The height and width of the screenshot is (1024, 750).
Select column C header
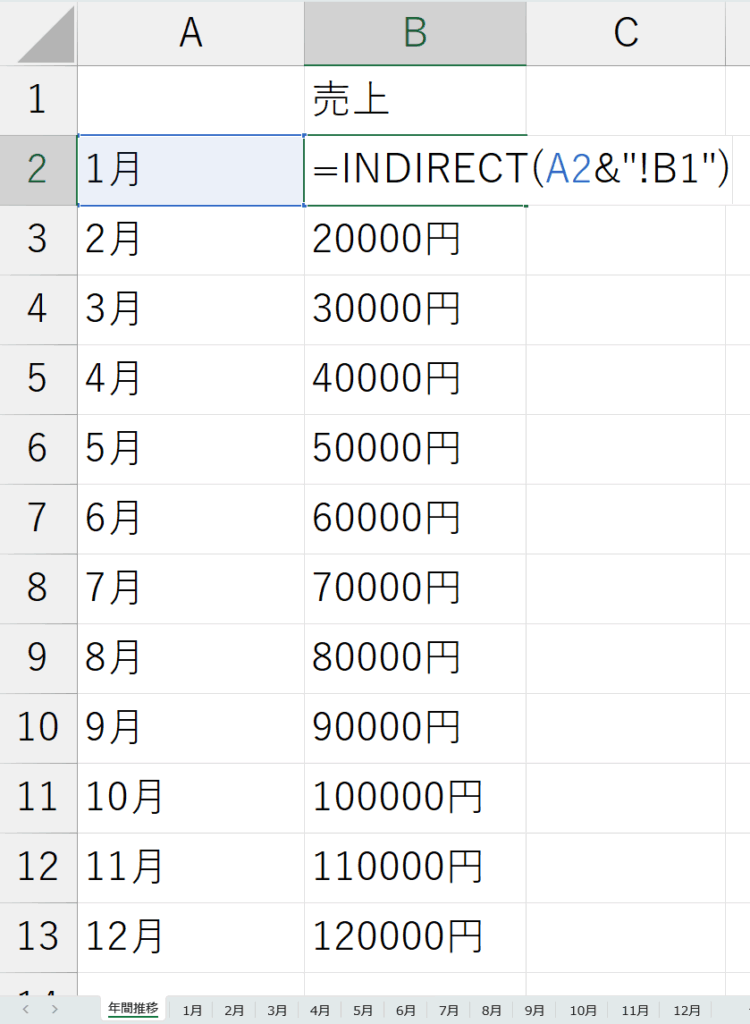[625, 33]
